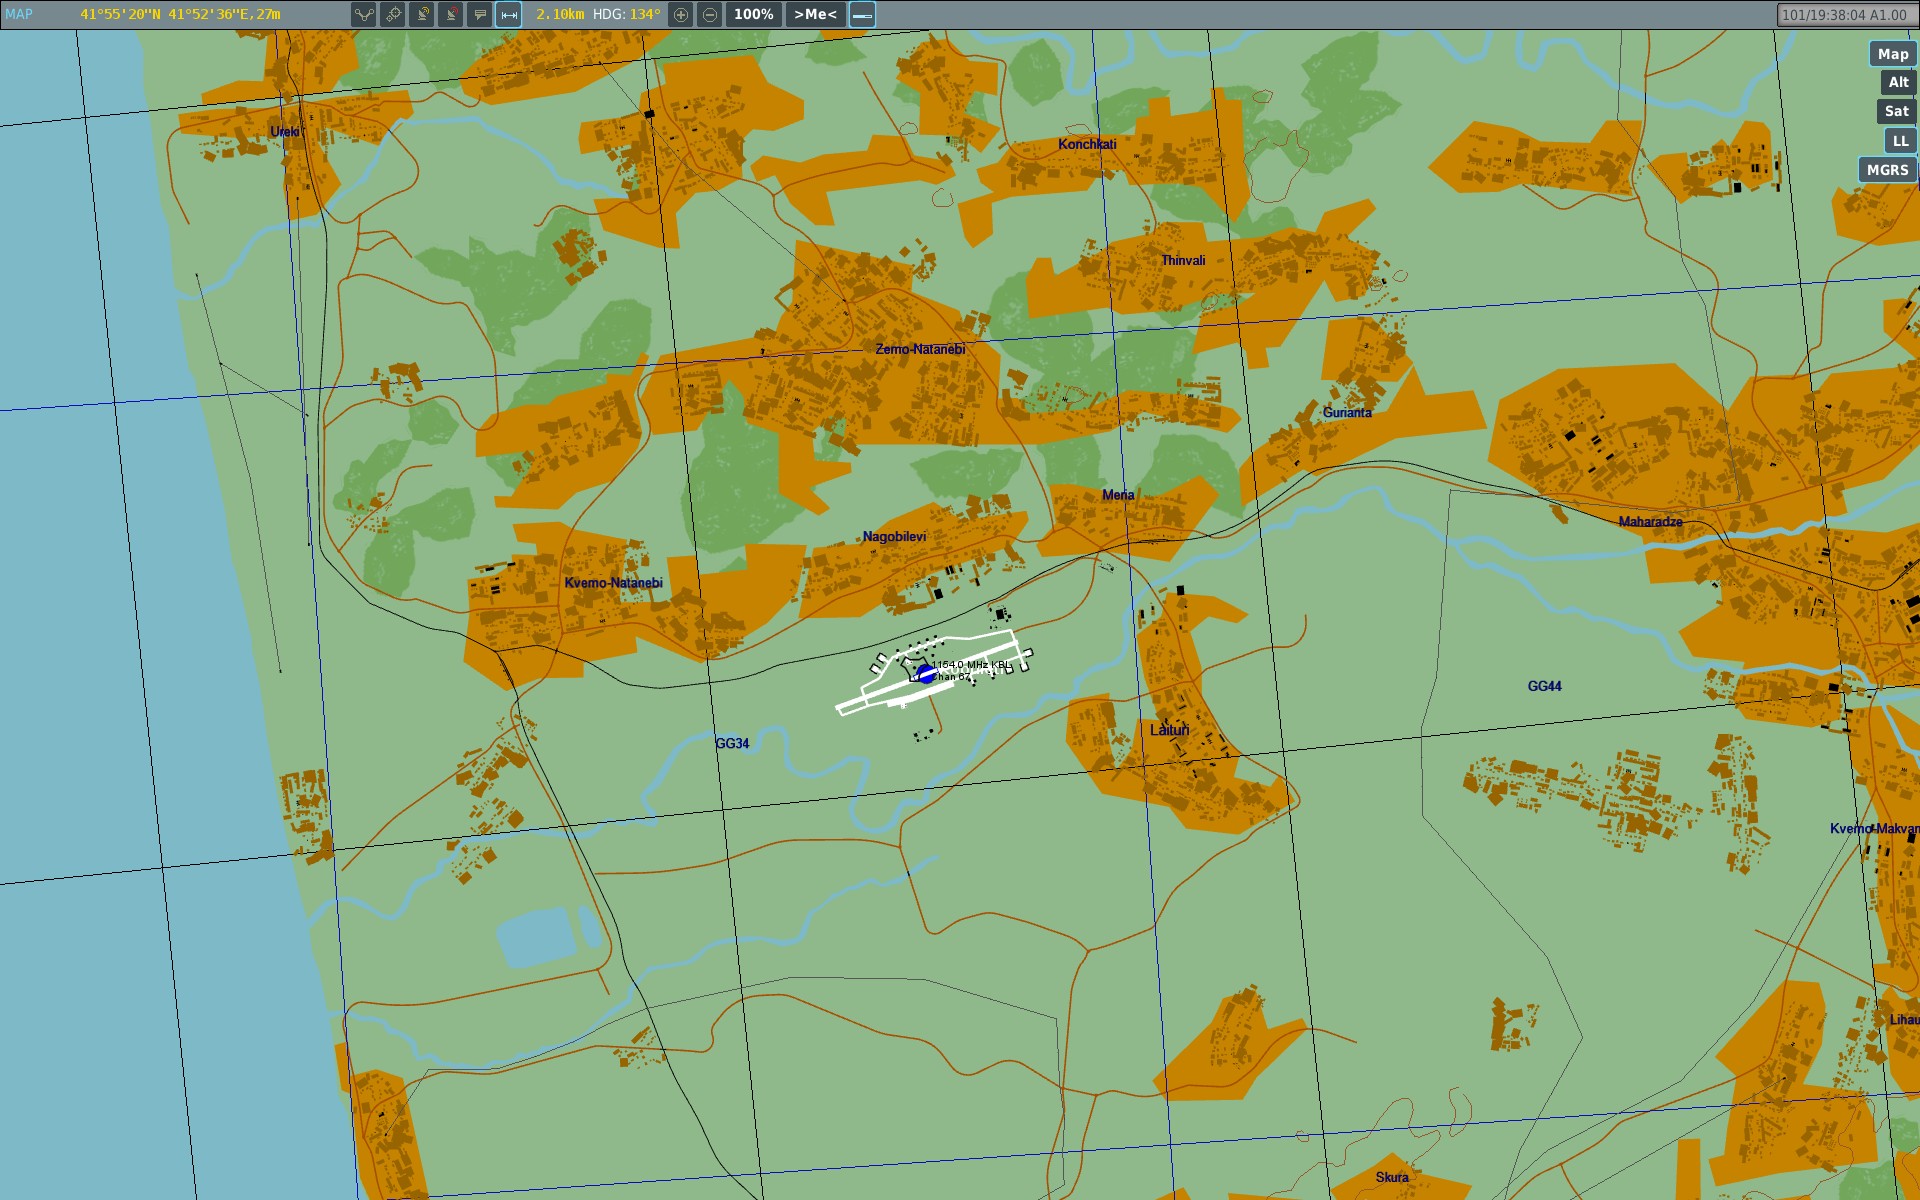The height and width of the screenshot is (1200, 1920).
Task: Click the Konchkati town label
Action: point(1087,144)
